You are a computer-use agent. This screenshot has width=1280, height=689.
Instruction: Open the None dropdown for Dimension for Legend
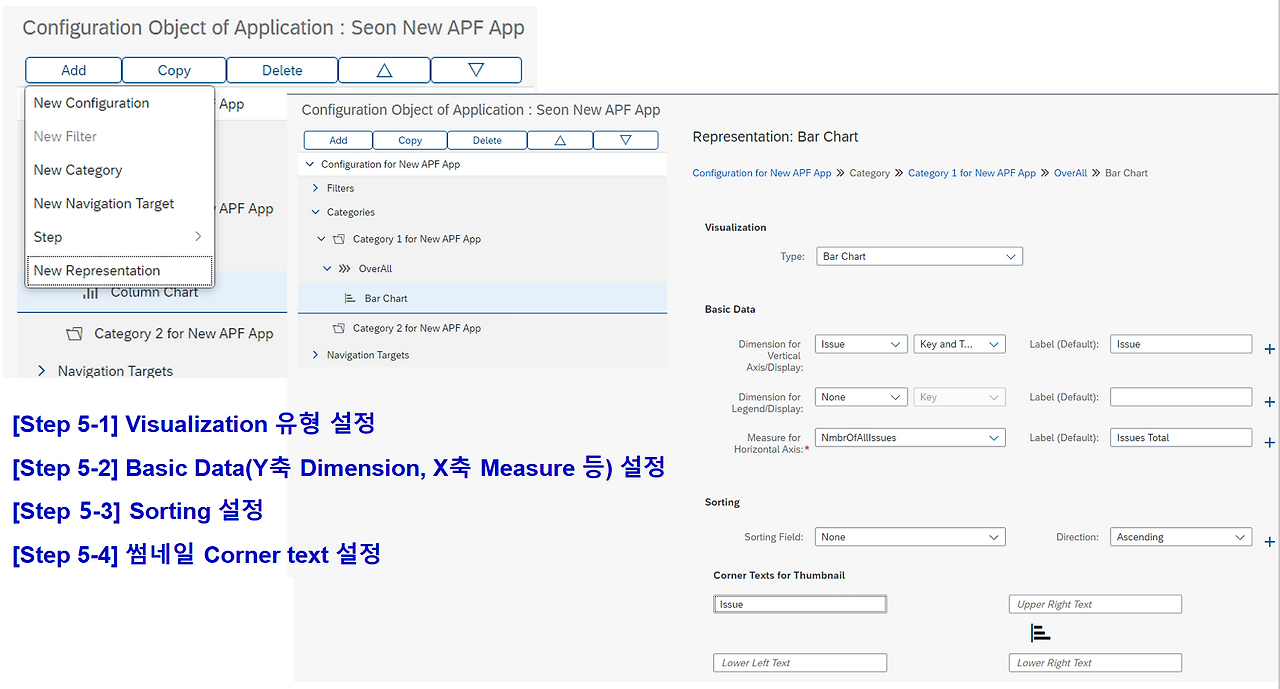[x=861, y=397]
